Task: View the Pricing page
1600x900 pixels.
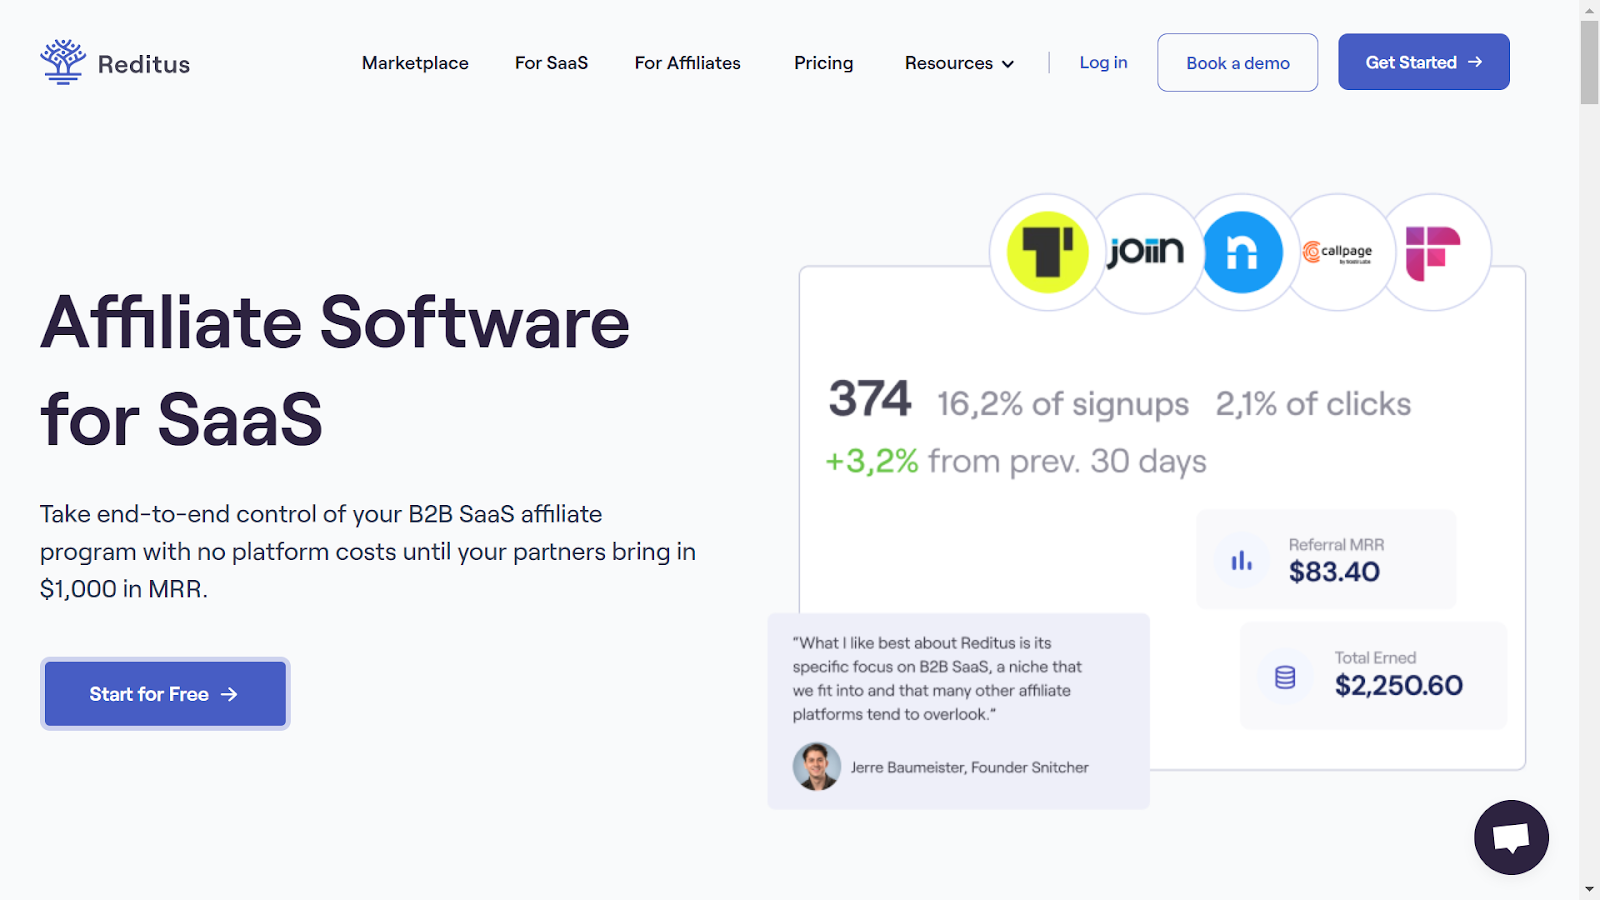Action: (823, 63)
